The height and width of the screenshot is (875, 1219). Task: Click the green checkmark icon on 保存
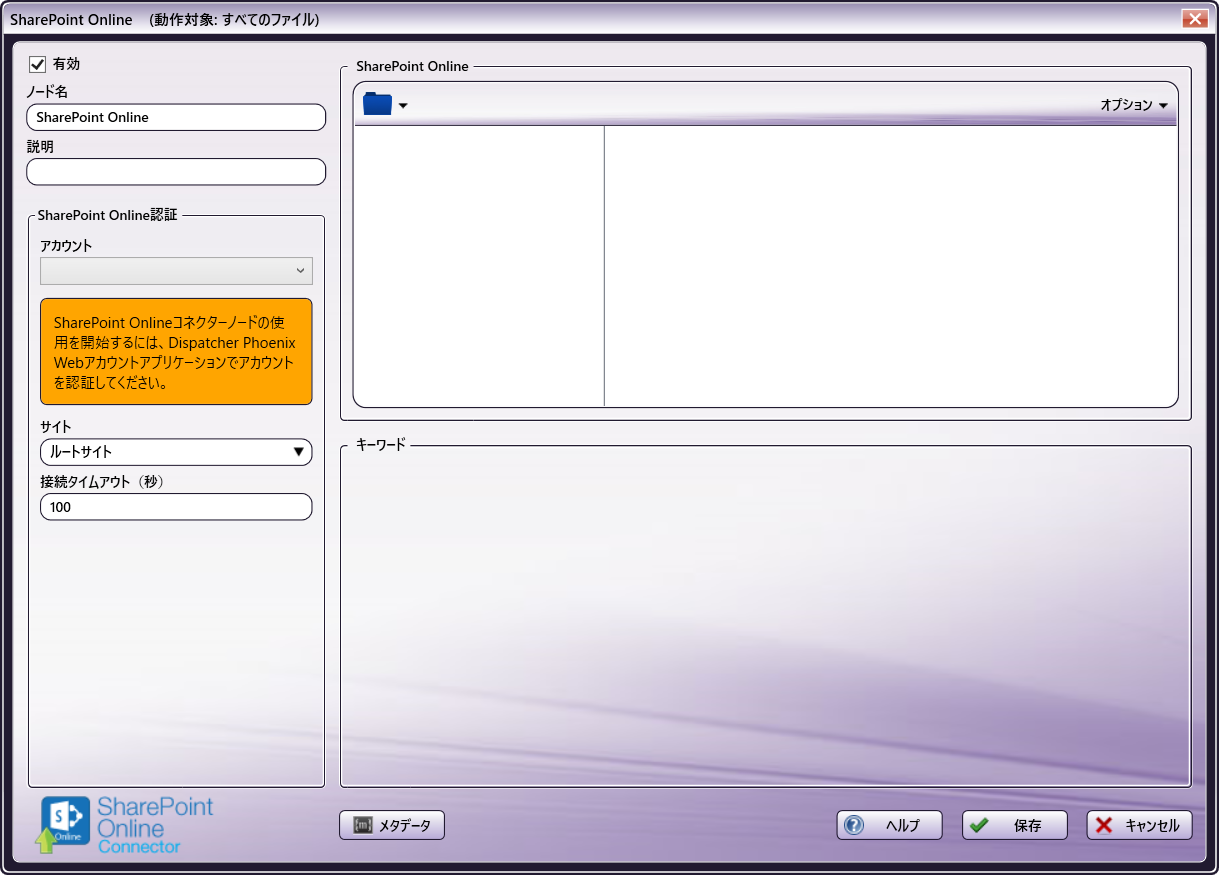(979, 825)
